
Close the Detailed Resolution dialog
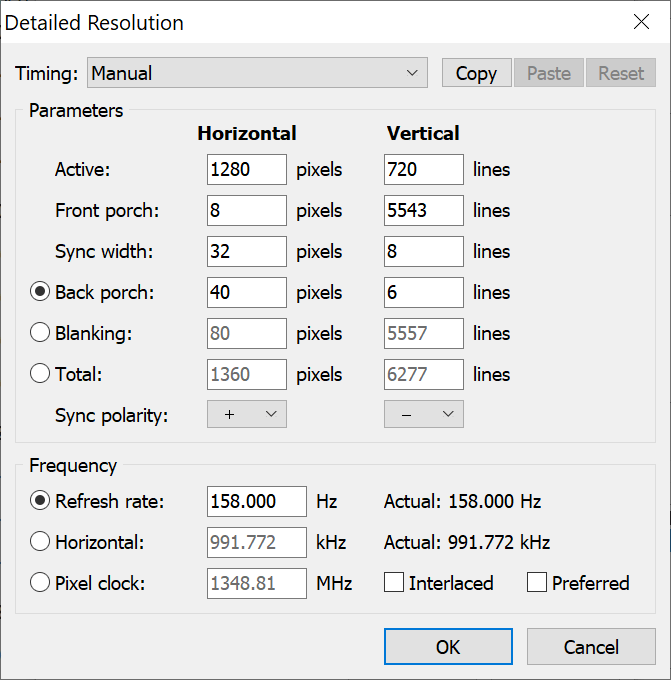640,22
